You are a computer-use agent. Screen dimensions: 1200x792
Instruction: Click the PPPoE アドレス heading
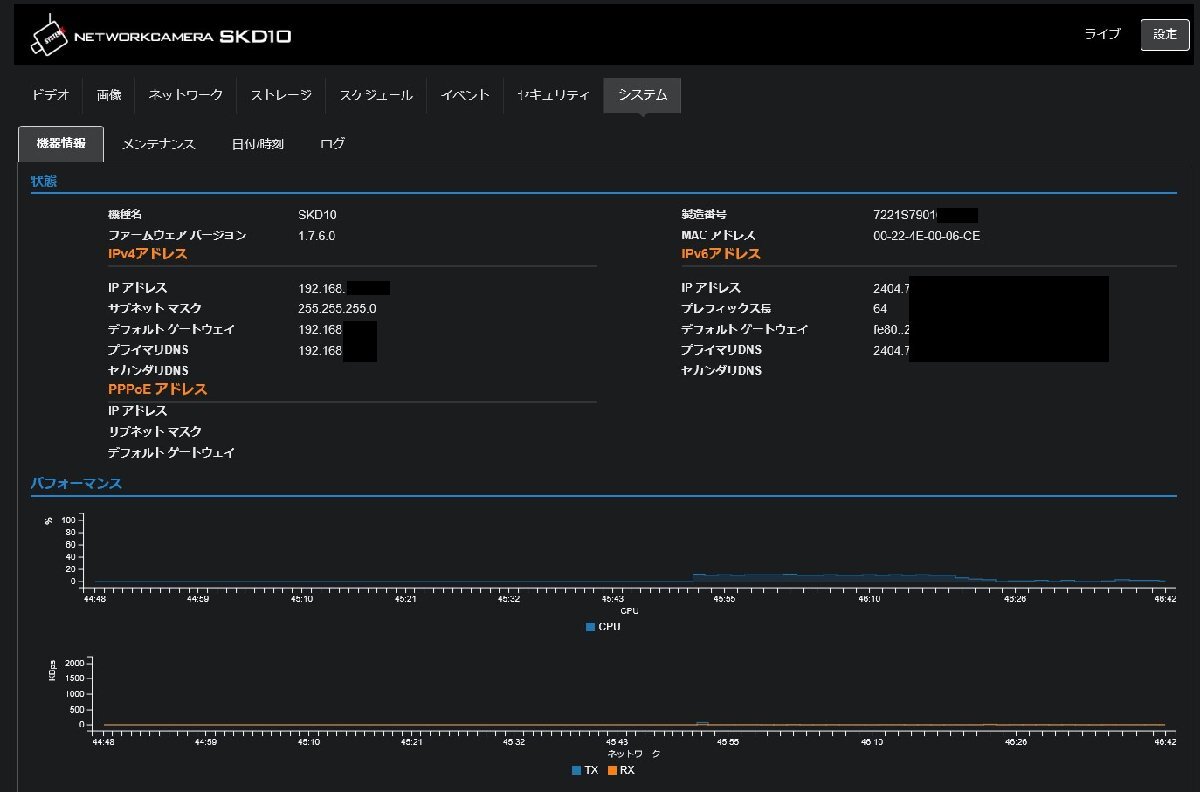click(158, 389)
